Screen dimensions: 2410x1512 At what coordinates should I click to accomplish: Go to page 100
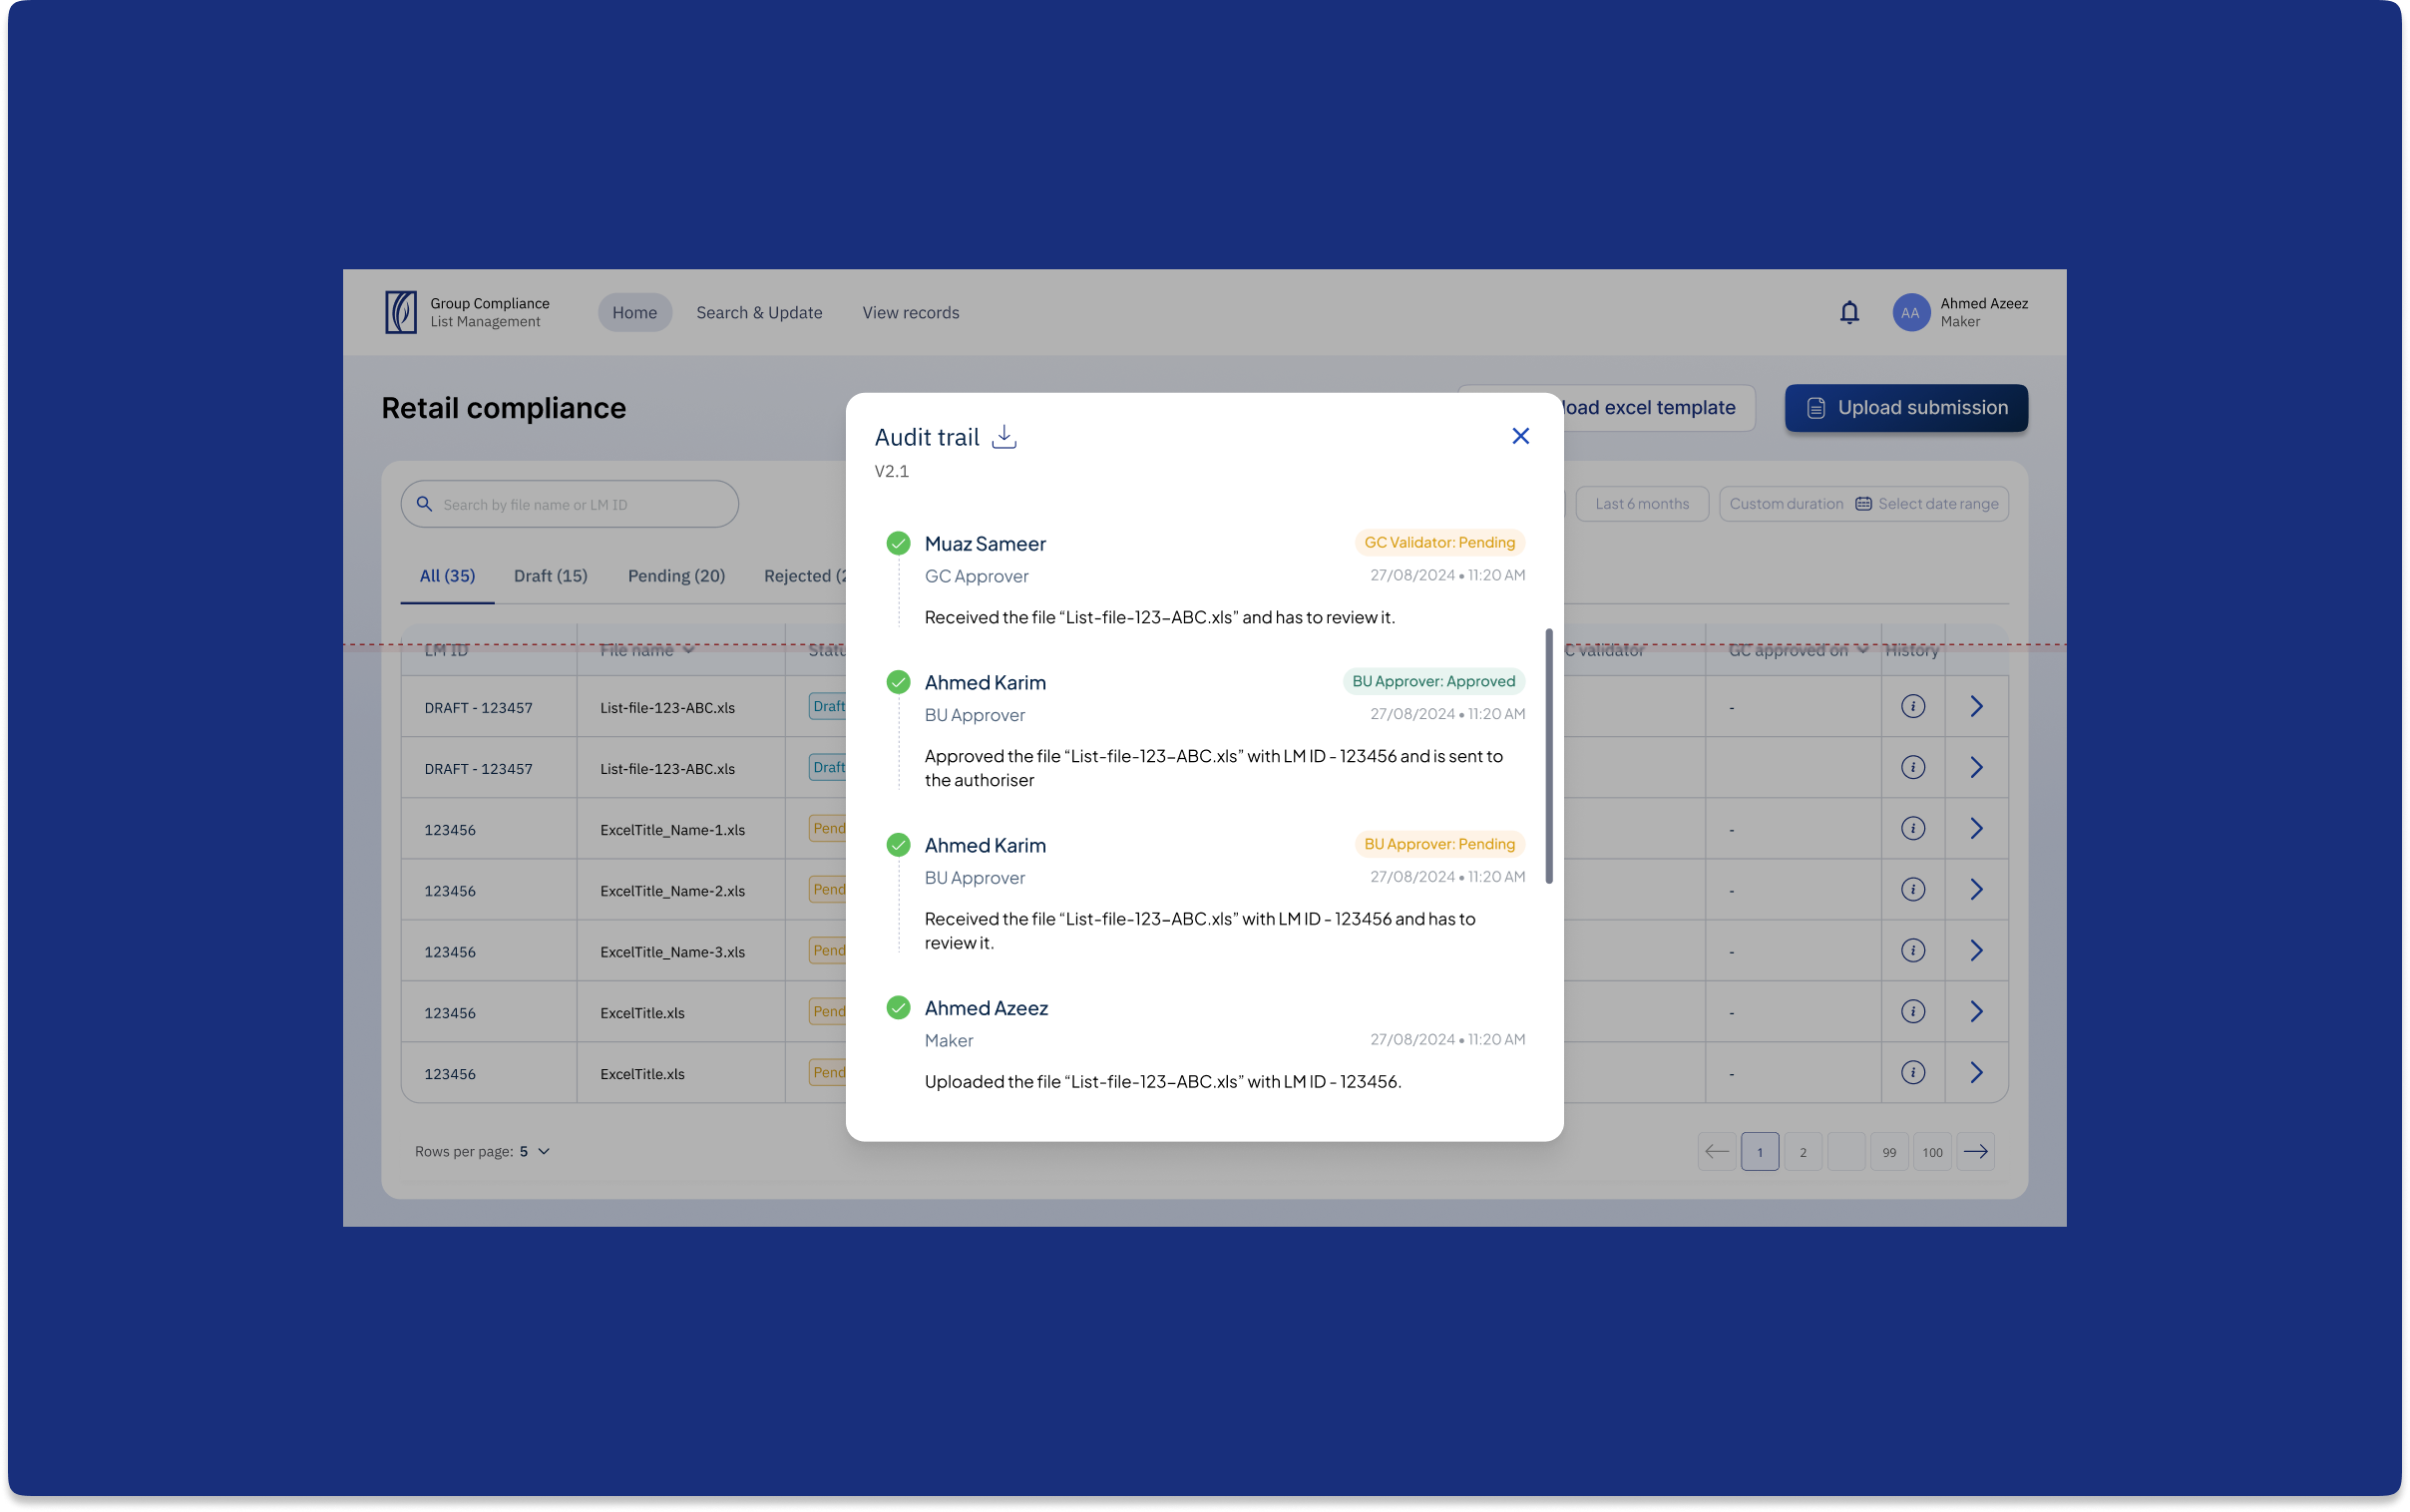pos(1931,1152)
